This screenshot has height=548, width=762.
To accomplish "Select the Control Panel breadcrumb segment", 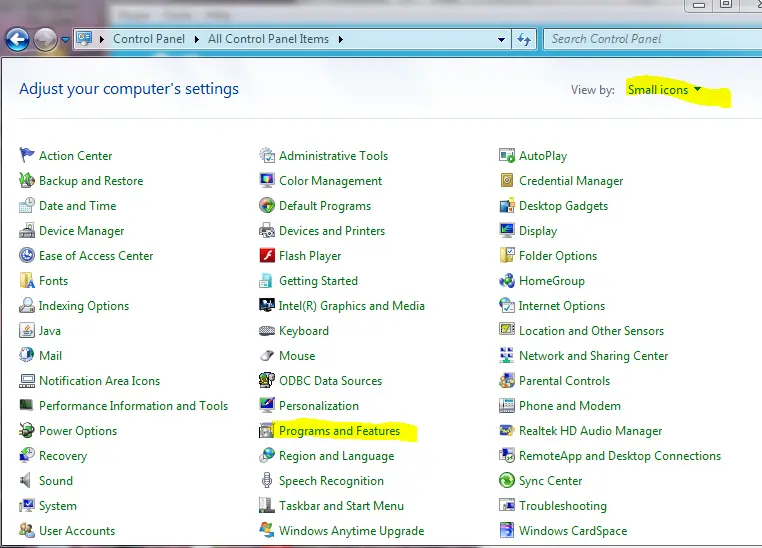I will coord(149,39).
